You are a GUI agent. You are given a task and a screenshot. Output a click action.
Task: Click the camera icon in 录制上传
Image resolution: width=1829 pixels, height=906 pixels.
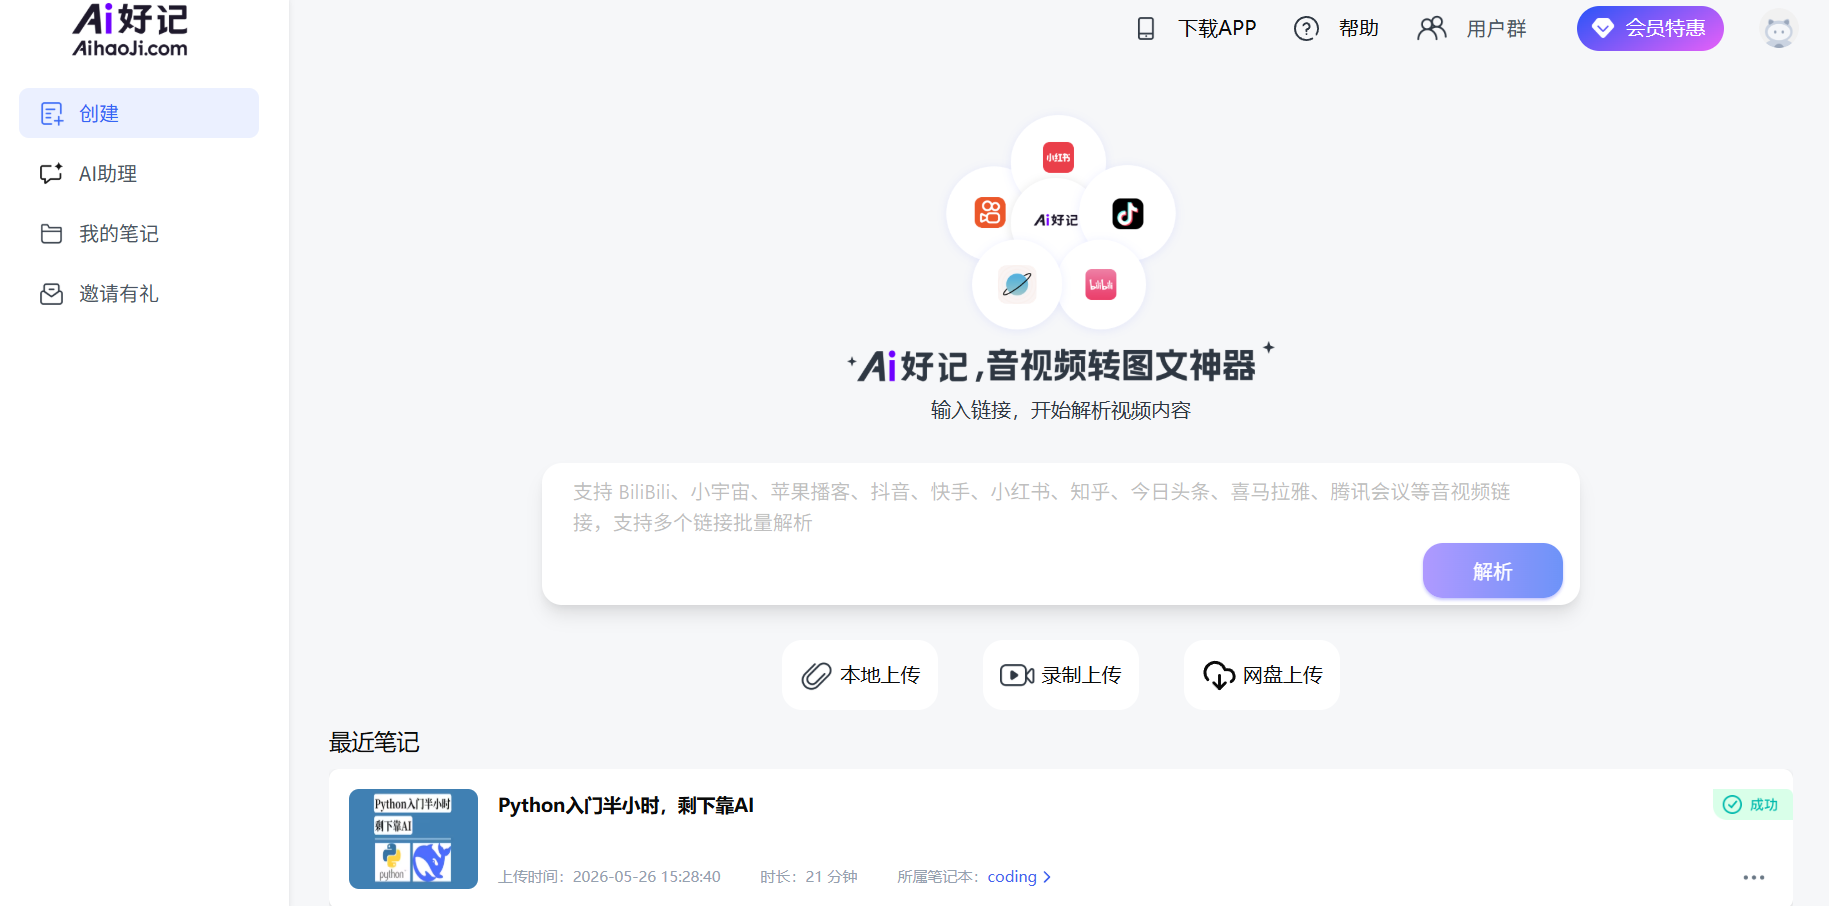1017,676
